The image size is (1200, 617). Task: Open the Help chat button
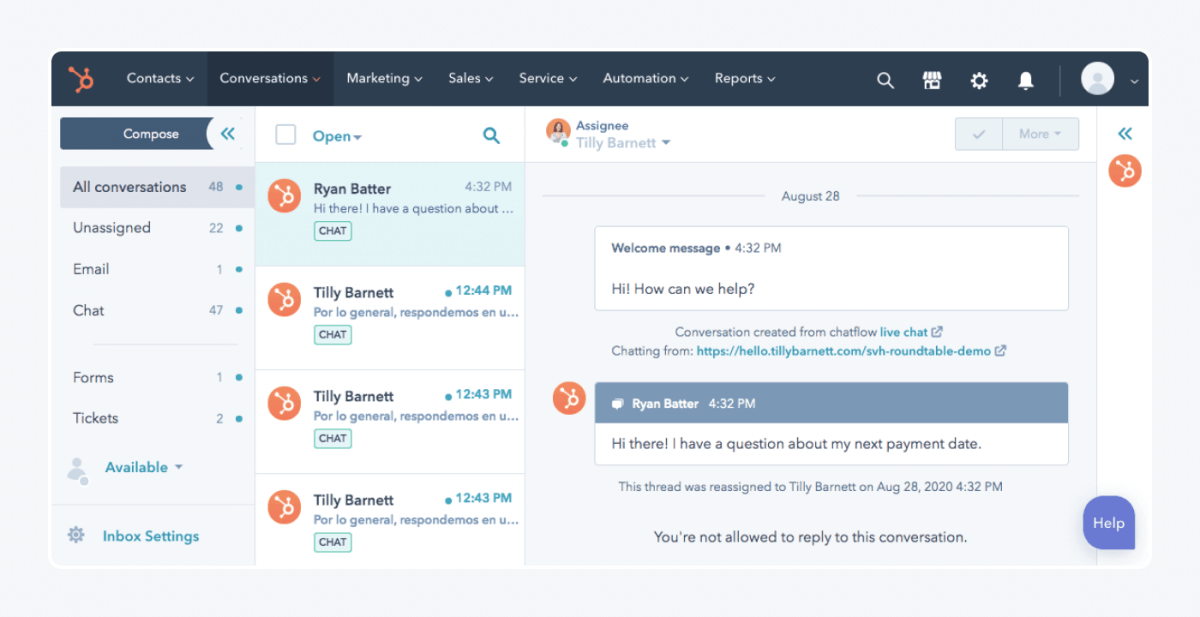(1108, 523)
